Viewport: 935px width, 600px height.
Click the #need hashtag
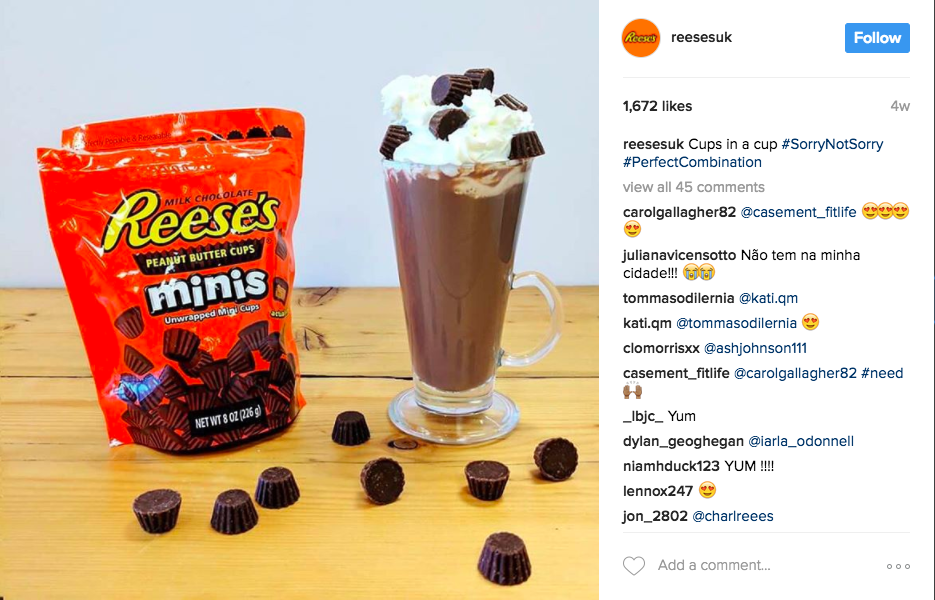coord(882,373)
